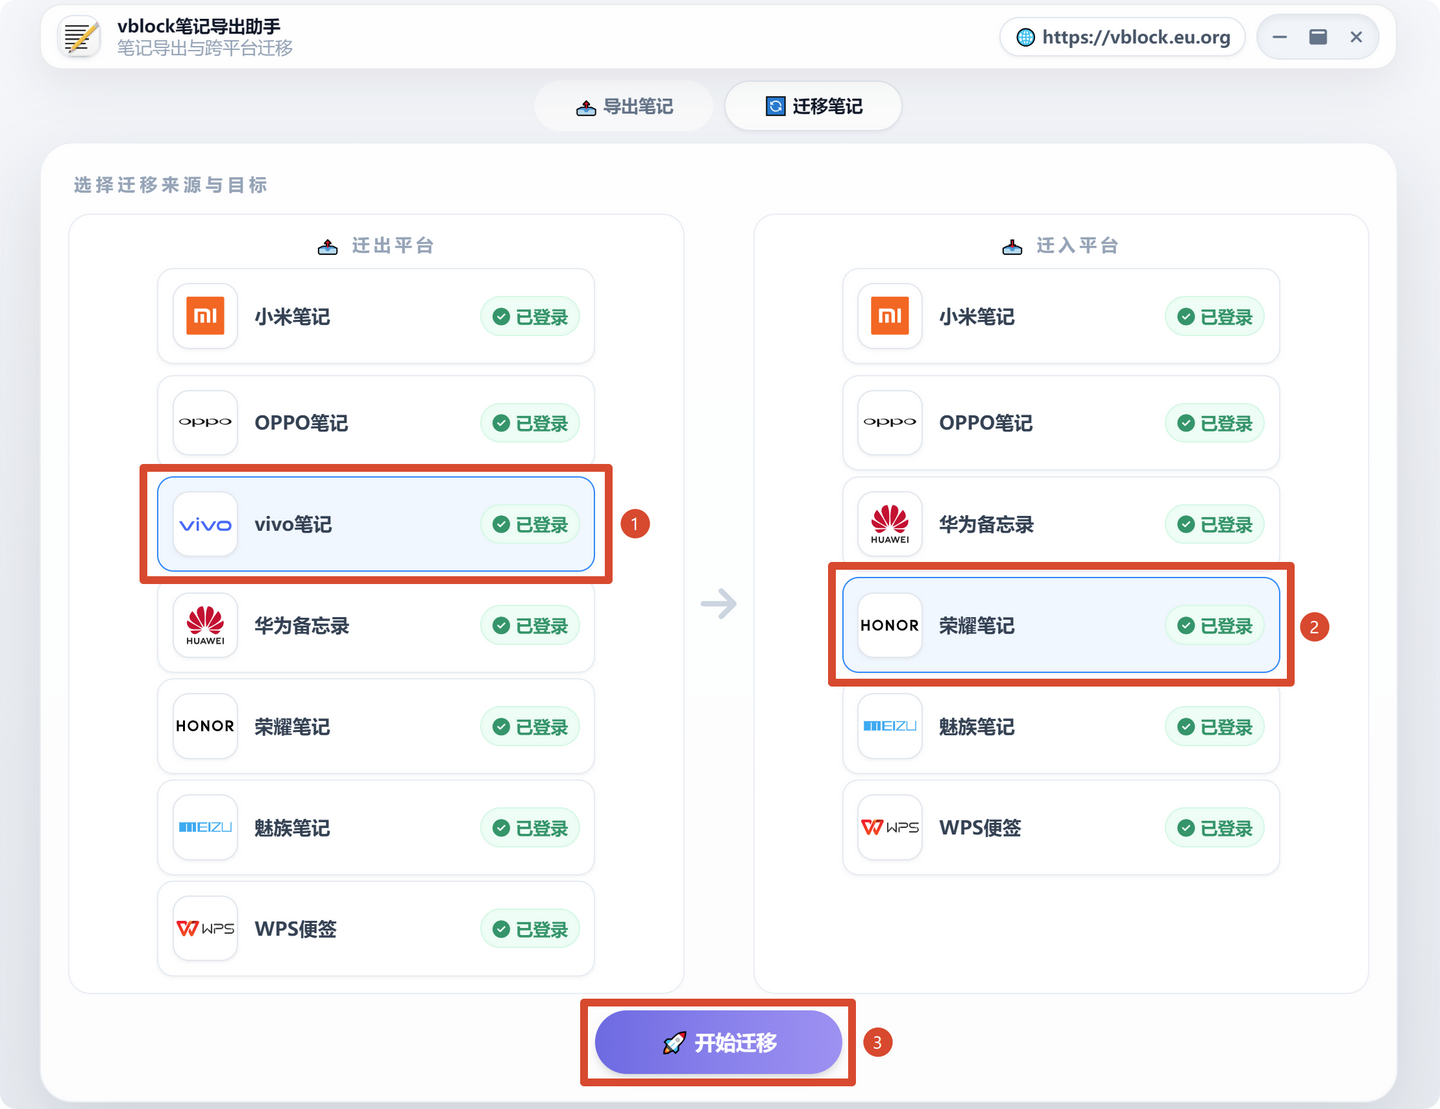Viewport: 1440px width, 1109px height.
Task: Choose vivo笔记 text as source platform
Action: coord(293,524)
